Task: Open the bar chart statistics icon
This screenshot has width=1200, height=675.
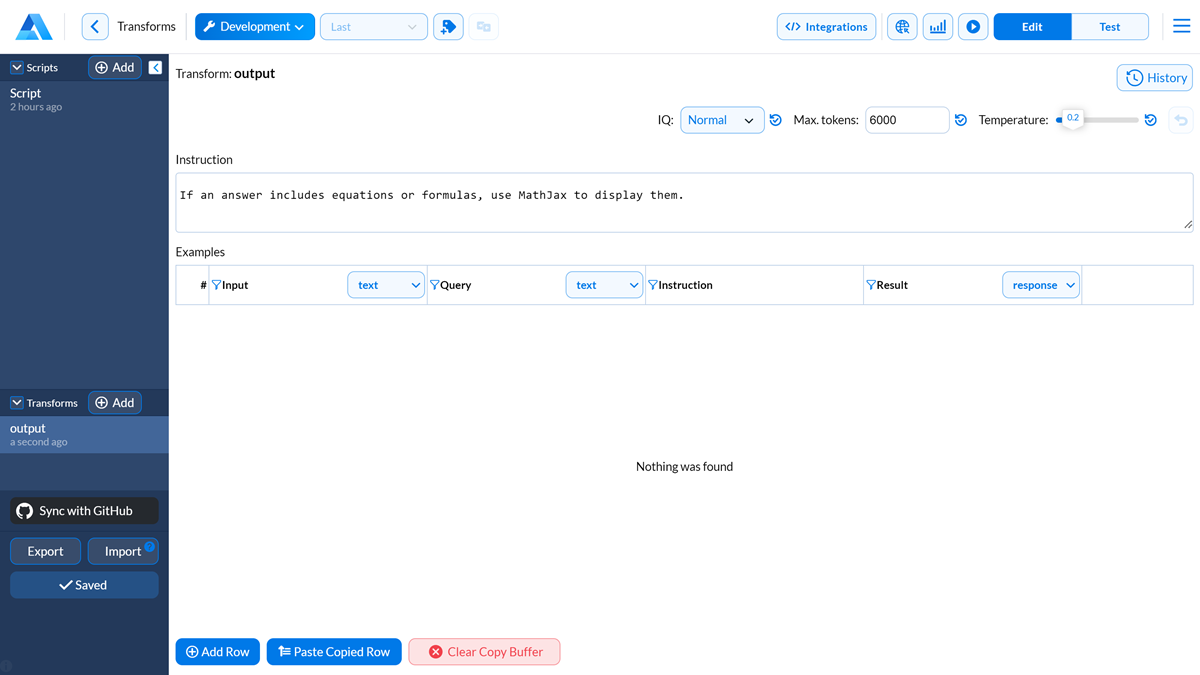Action: click(x=937, y=27)
